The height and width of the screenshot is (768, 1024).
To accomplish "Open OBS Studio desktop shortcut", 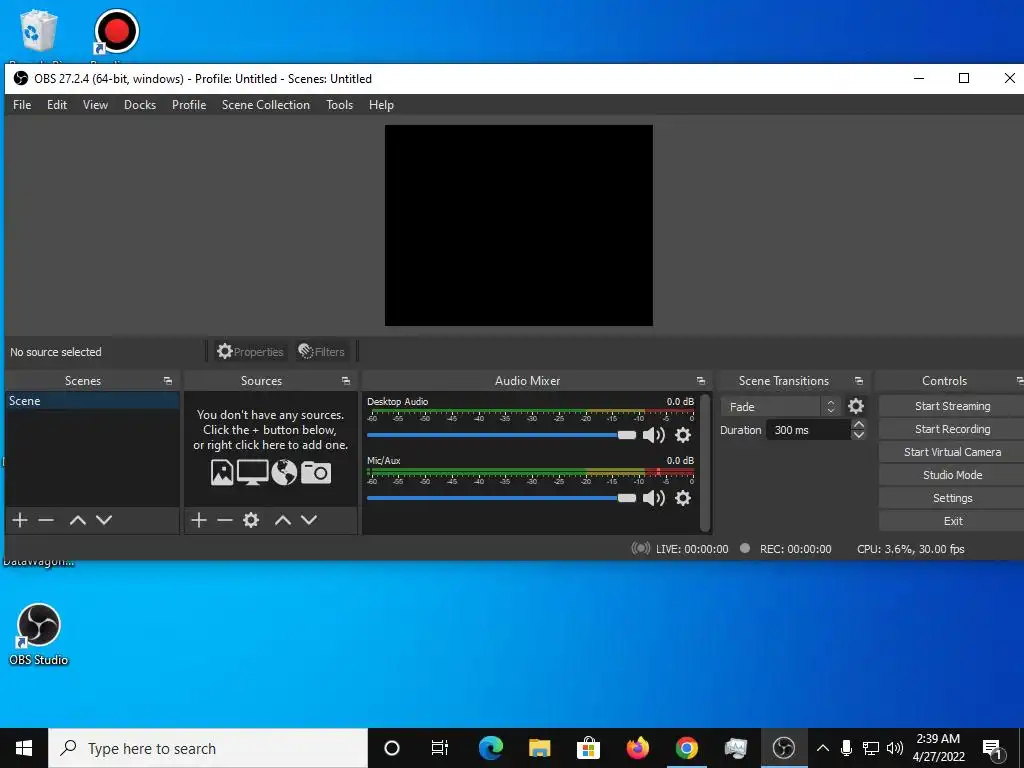I will tap(39, 634).
